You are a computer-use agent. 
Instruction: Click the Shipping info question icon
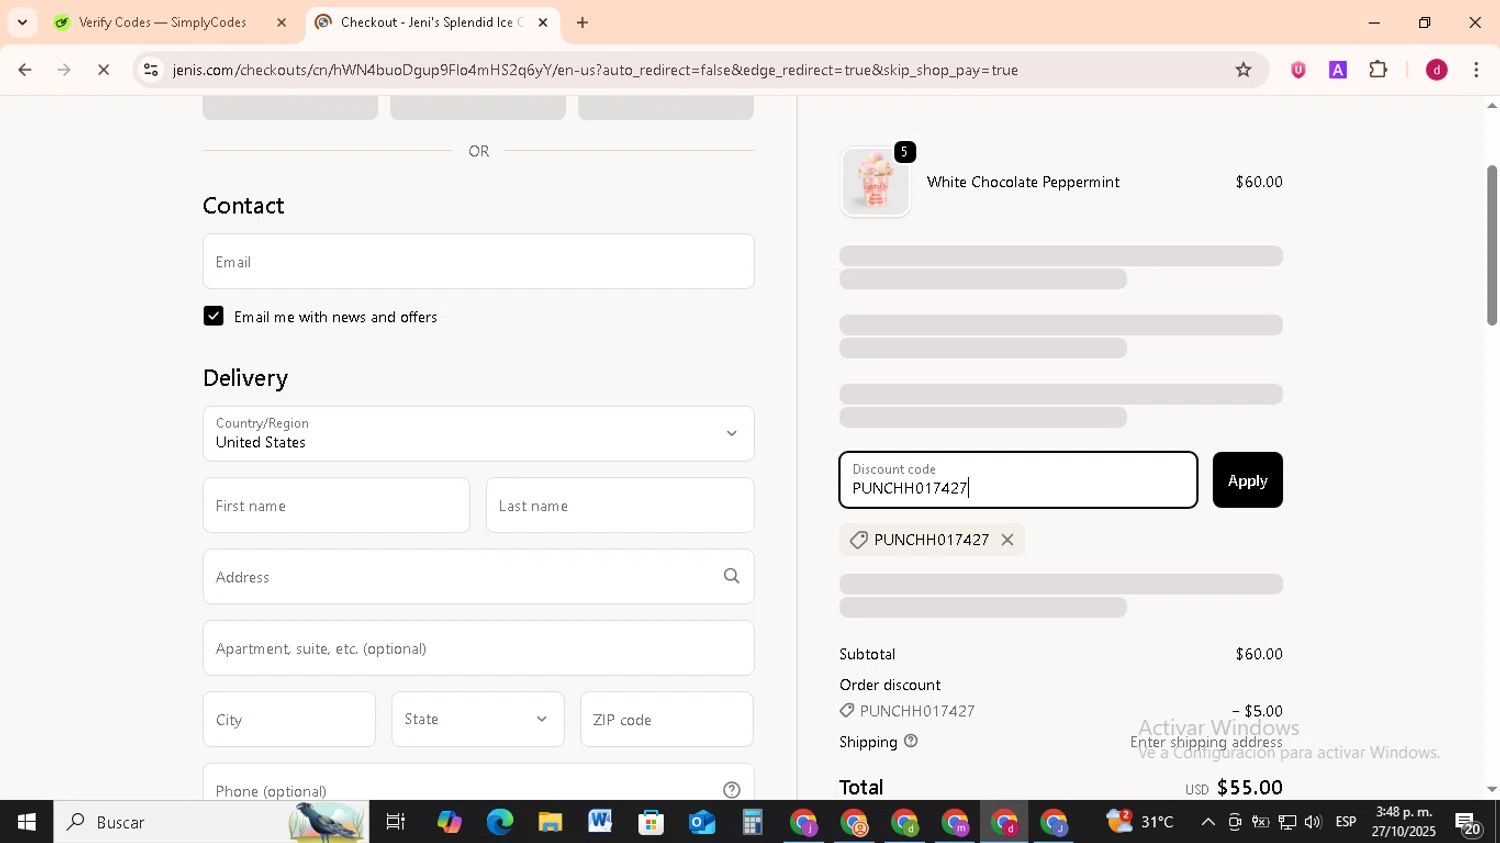pos(910,741)
